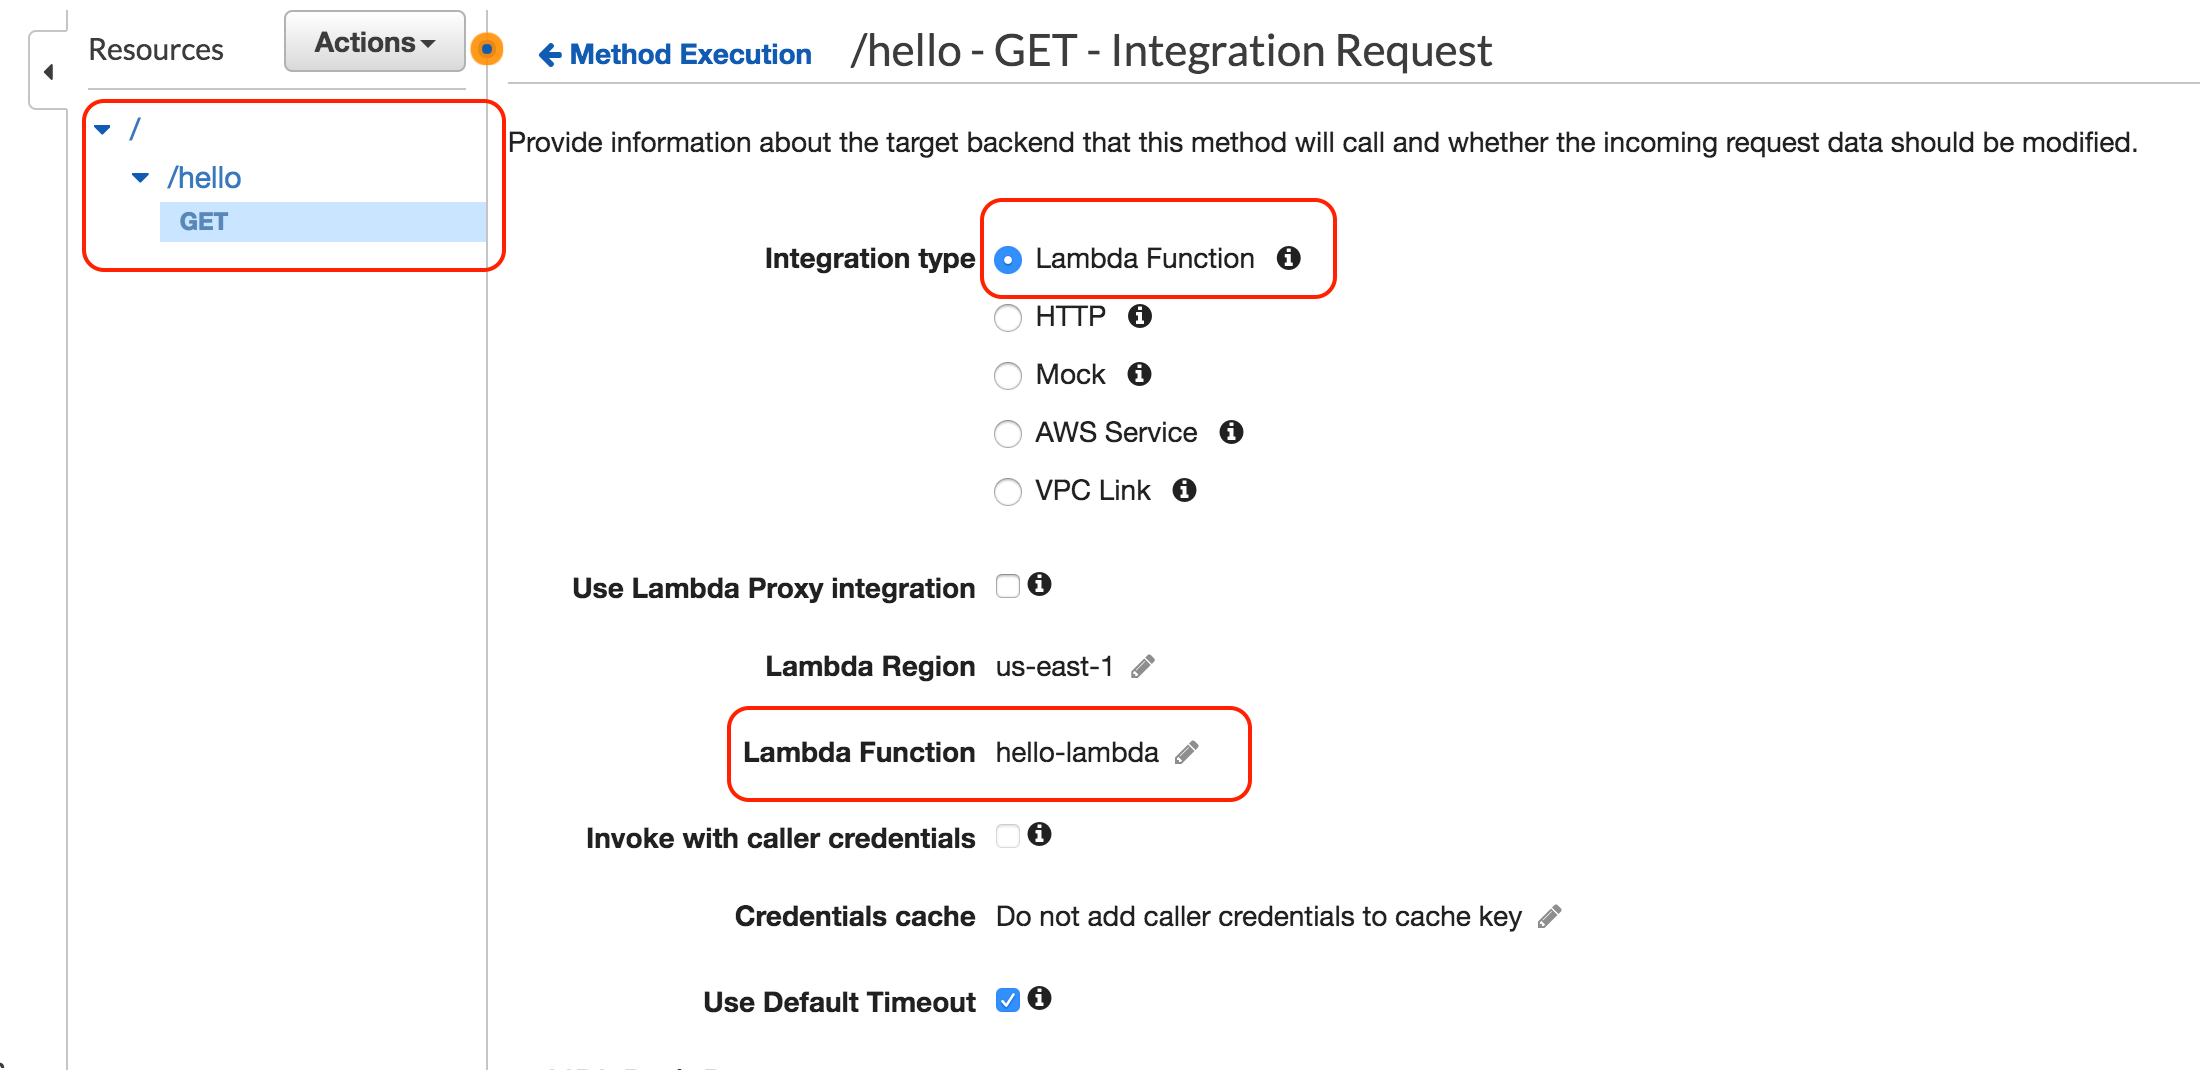The height and width of the screenshot is (1070, 2200).
Task: Go back to Method Execution
Action: (675, 54)
